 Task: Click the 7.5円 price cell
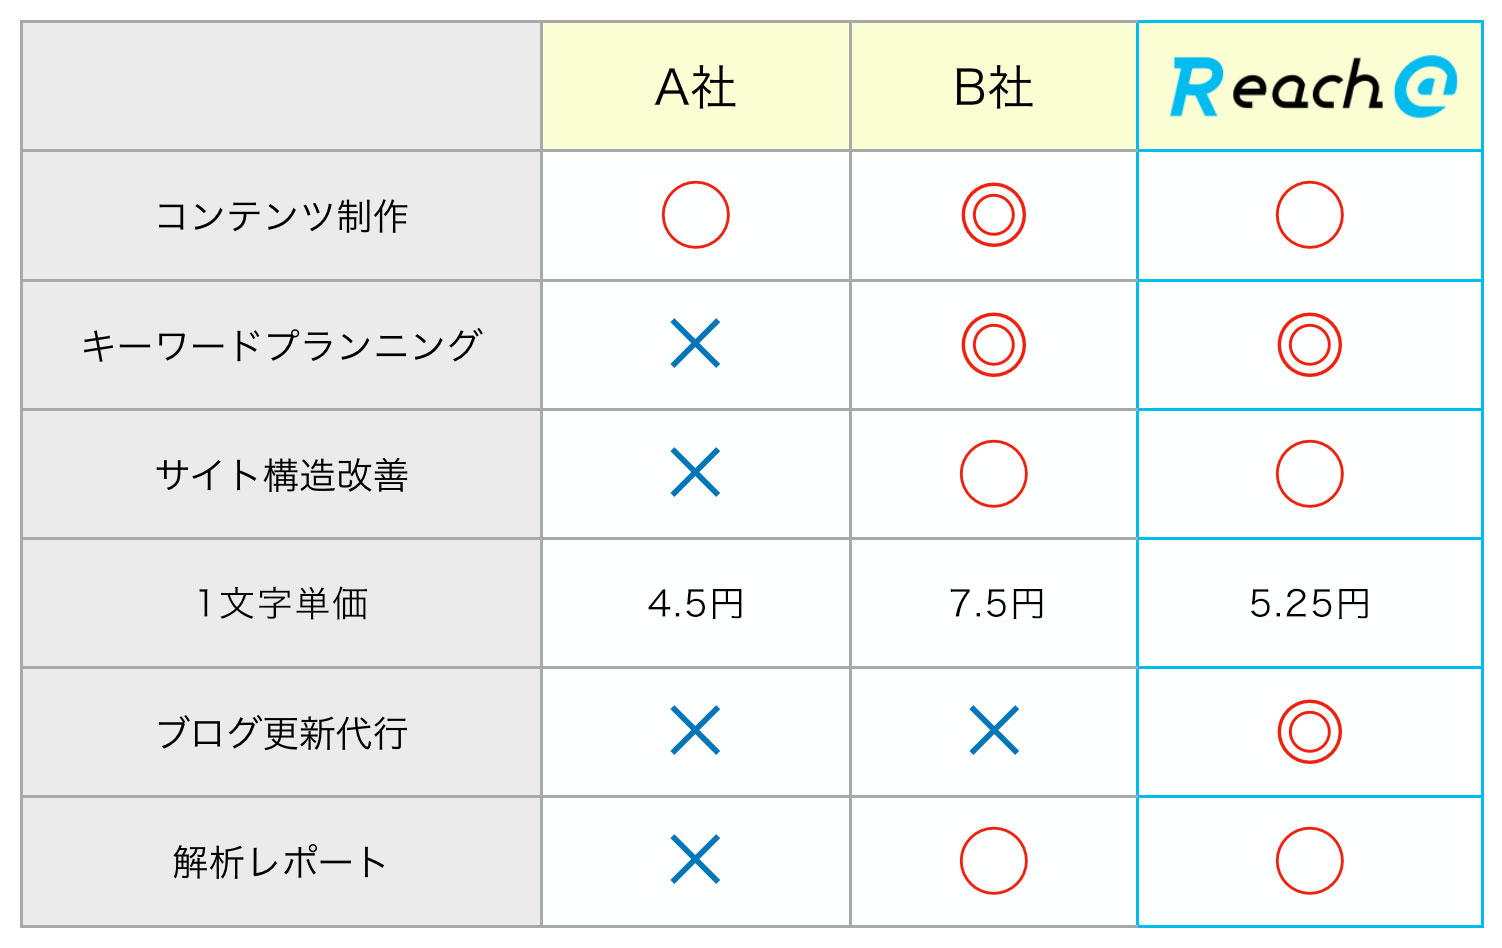pyautogui.click(x=993, y=603)
